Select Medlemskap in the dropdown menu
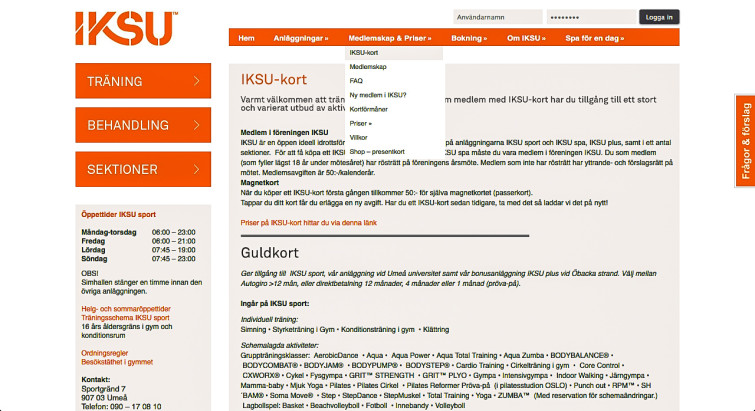The image size is (755, 411). pyautogui.click(x=394, y=67)
